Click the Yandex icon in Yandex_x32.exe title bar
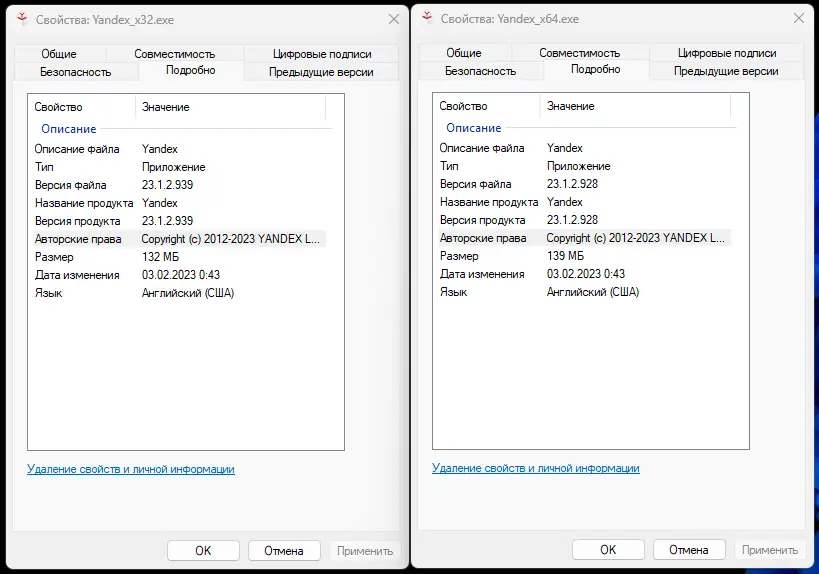This screenshot has height=574, width=819. (21, 18)
